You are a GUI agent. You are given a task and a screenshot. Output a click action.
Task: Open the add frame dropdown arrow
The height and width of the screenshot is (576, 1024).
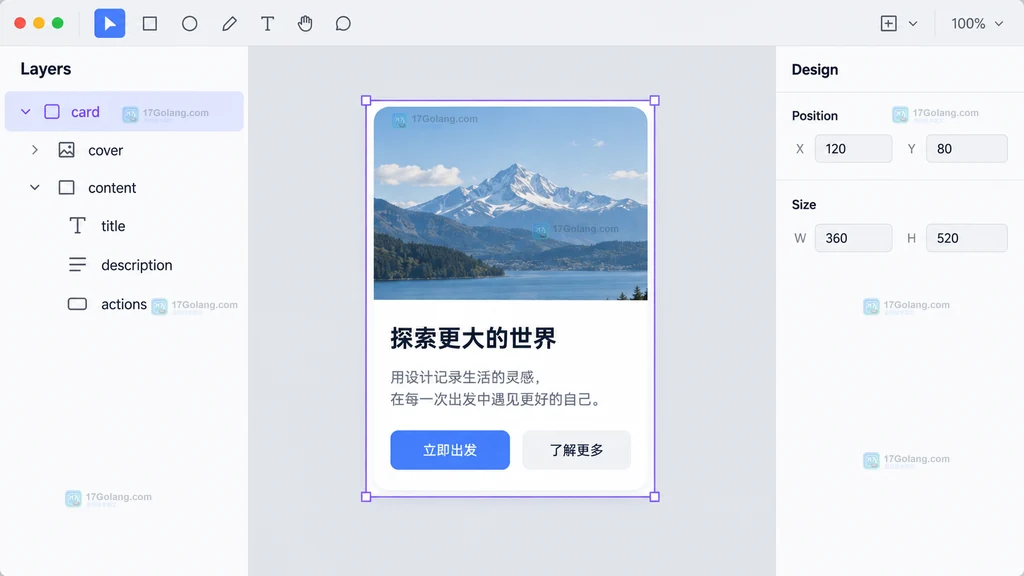[913, 24]
